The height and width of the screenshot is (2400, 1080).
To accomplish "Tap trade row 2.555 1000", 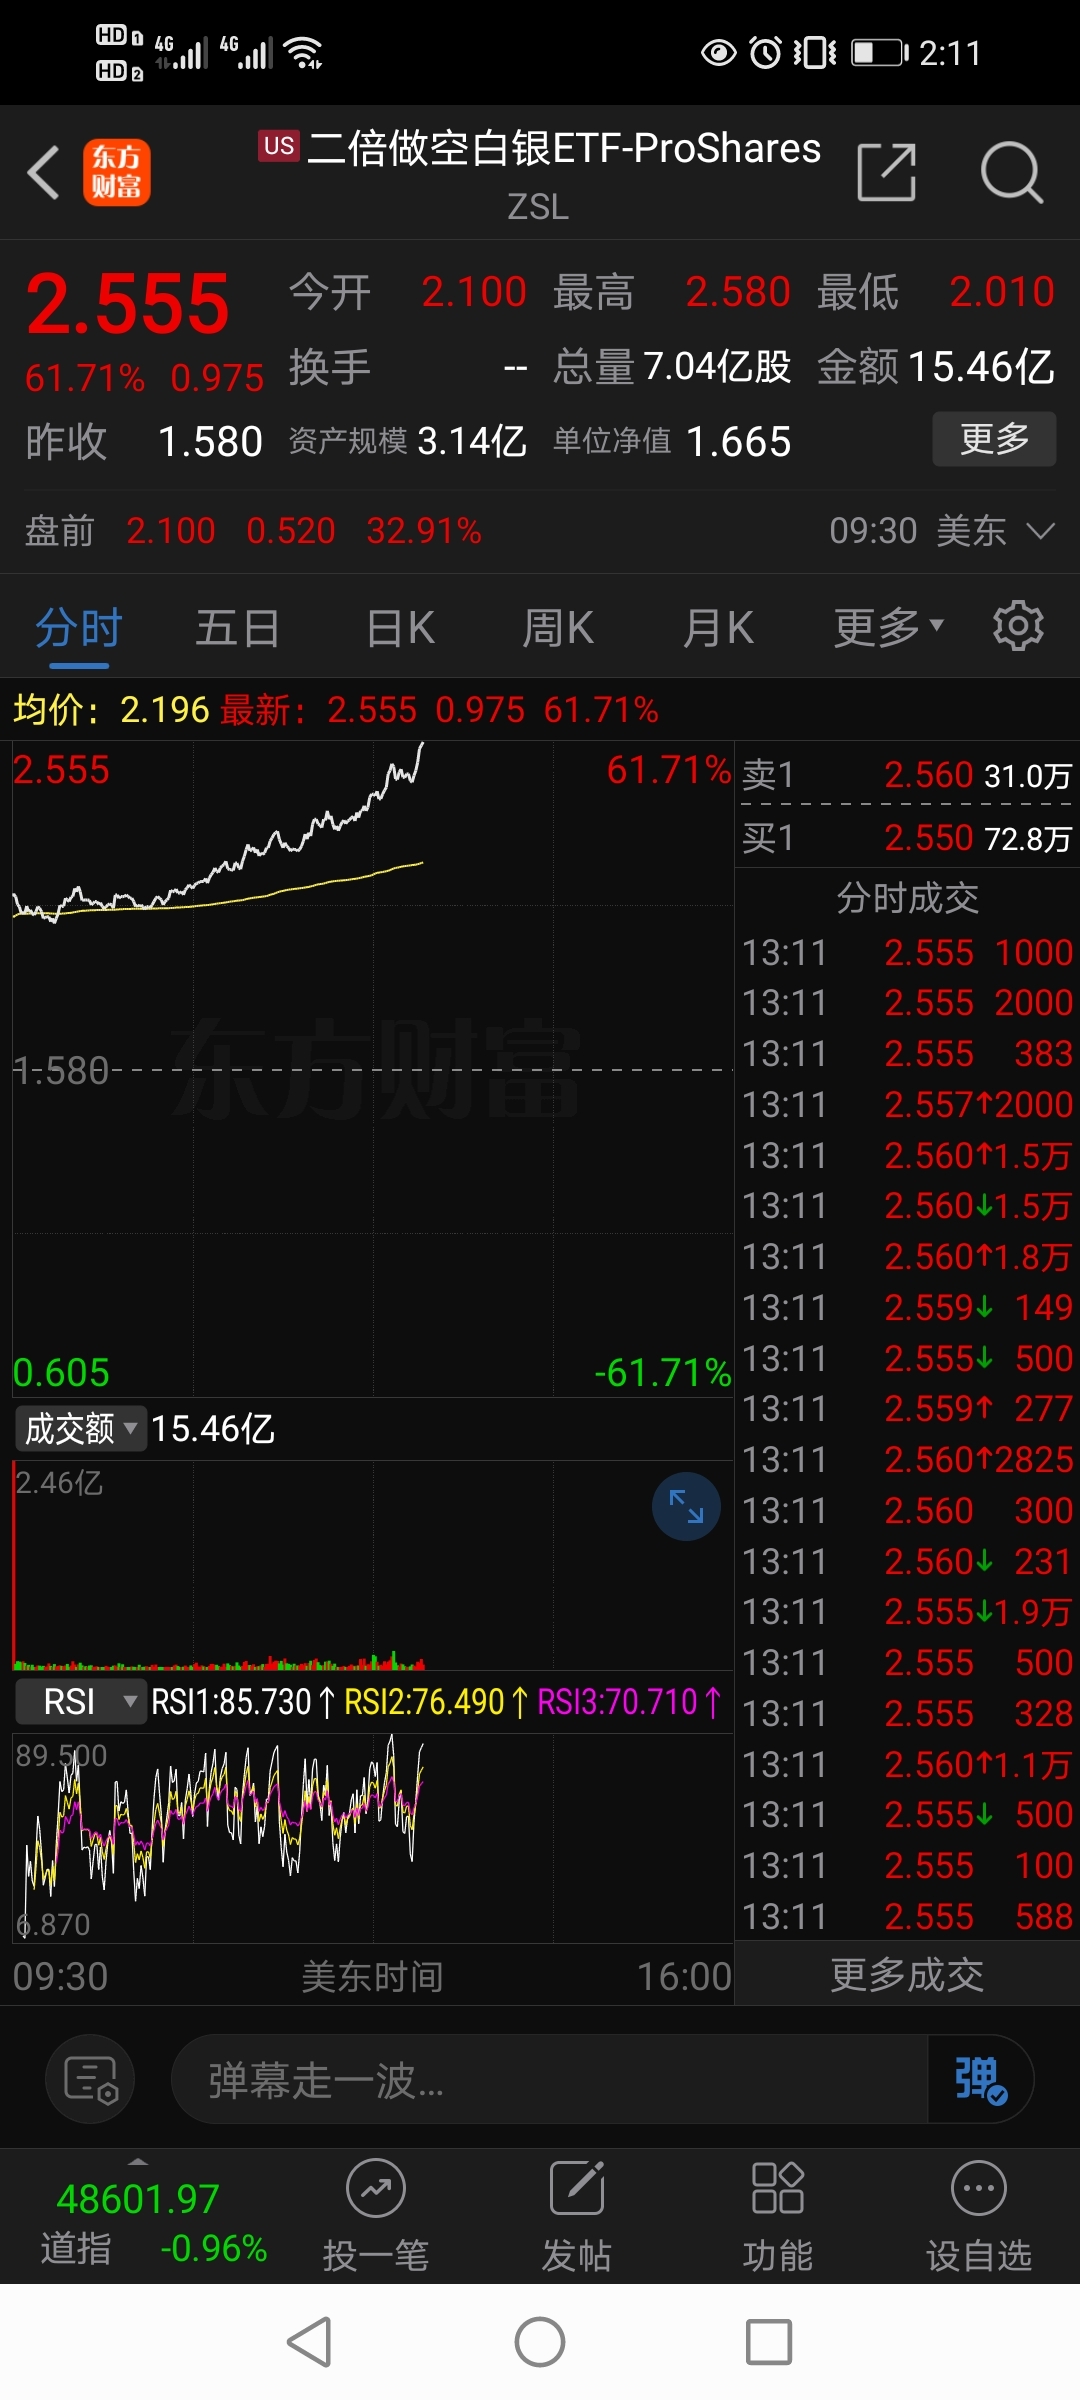I will (x=907, y=952).
